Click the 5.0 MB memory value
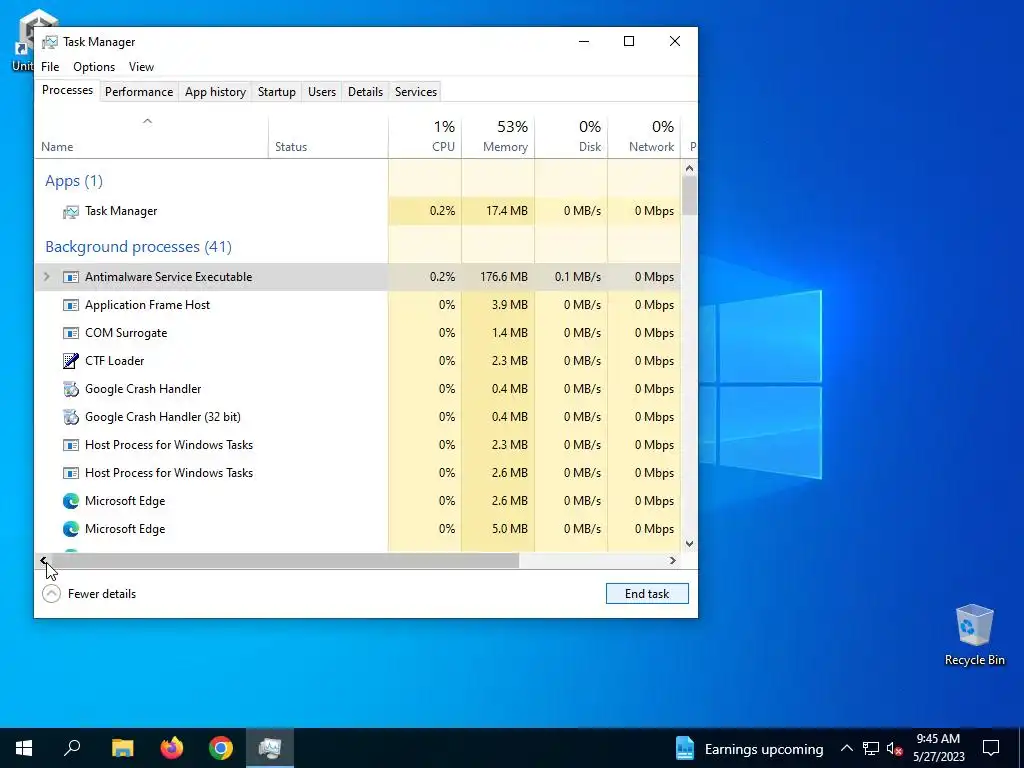This screenshot has height=768, width=1024. click(x=509, y=529)
